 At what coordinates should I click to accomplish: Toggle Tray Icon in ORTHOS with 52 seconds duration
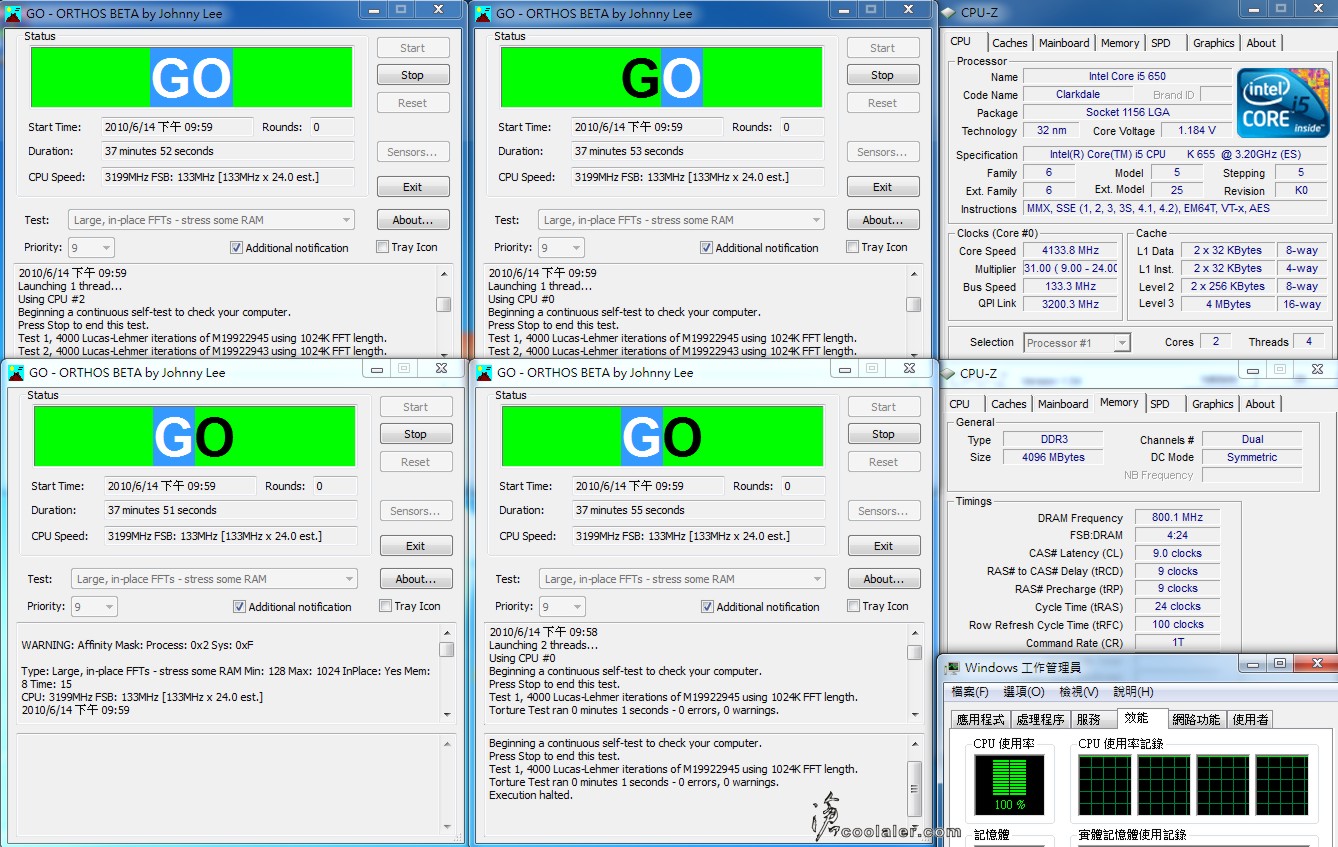[x=382, y=247]
